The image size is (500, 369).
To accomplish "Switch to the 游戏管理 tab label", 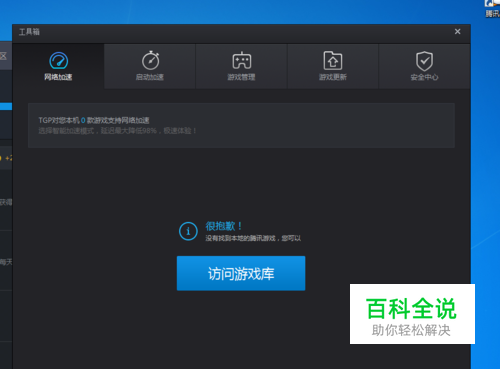I will point(241,77).
